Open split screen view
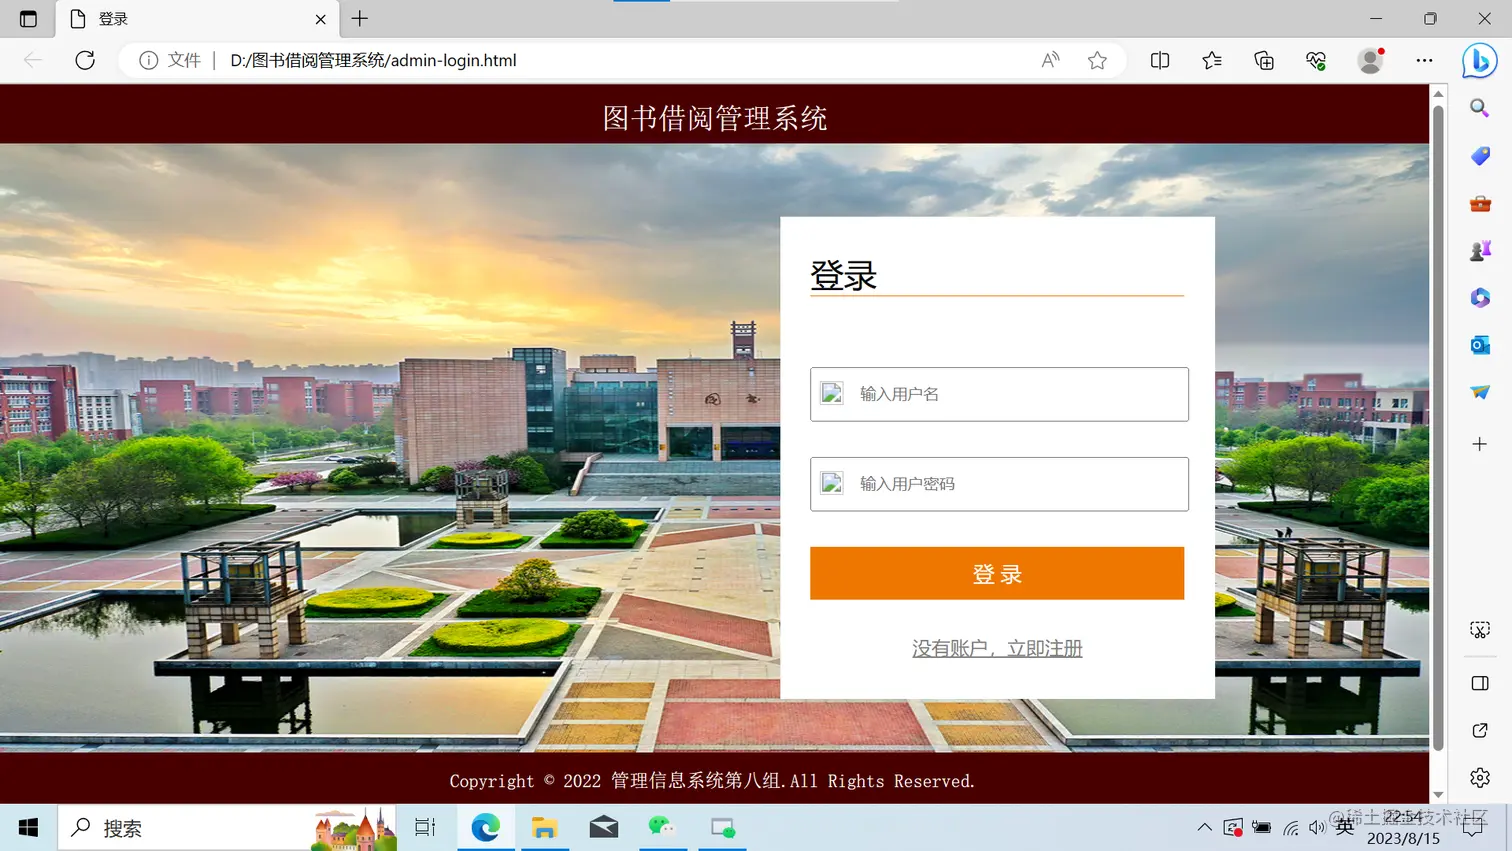The image size is (1512, 851). 1159,60
